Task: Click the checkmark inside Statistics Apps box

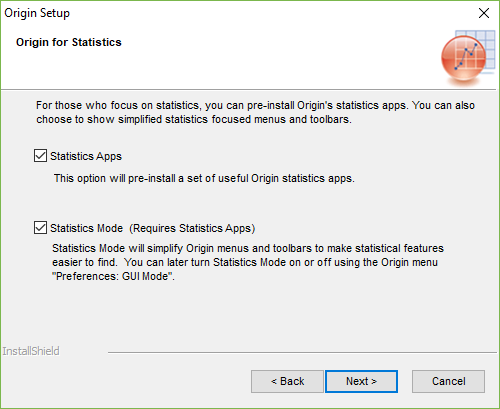Action: point(40,156)
